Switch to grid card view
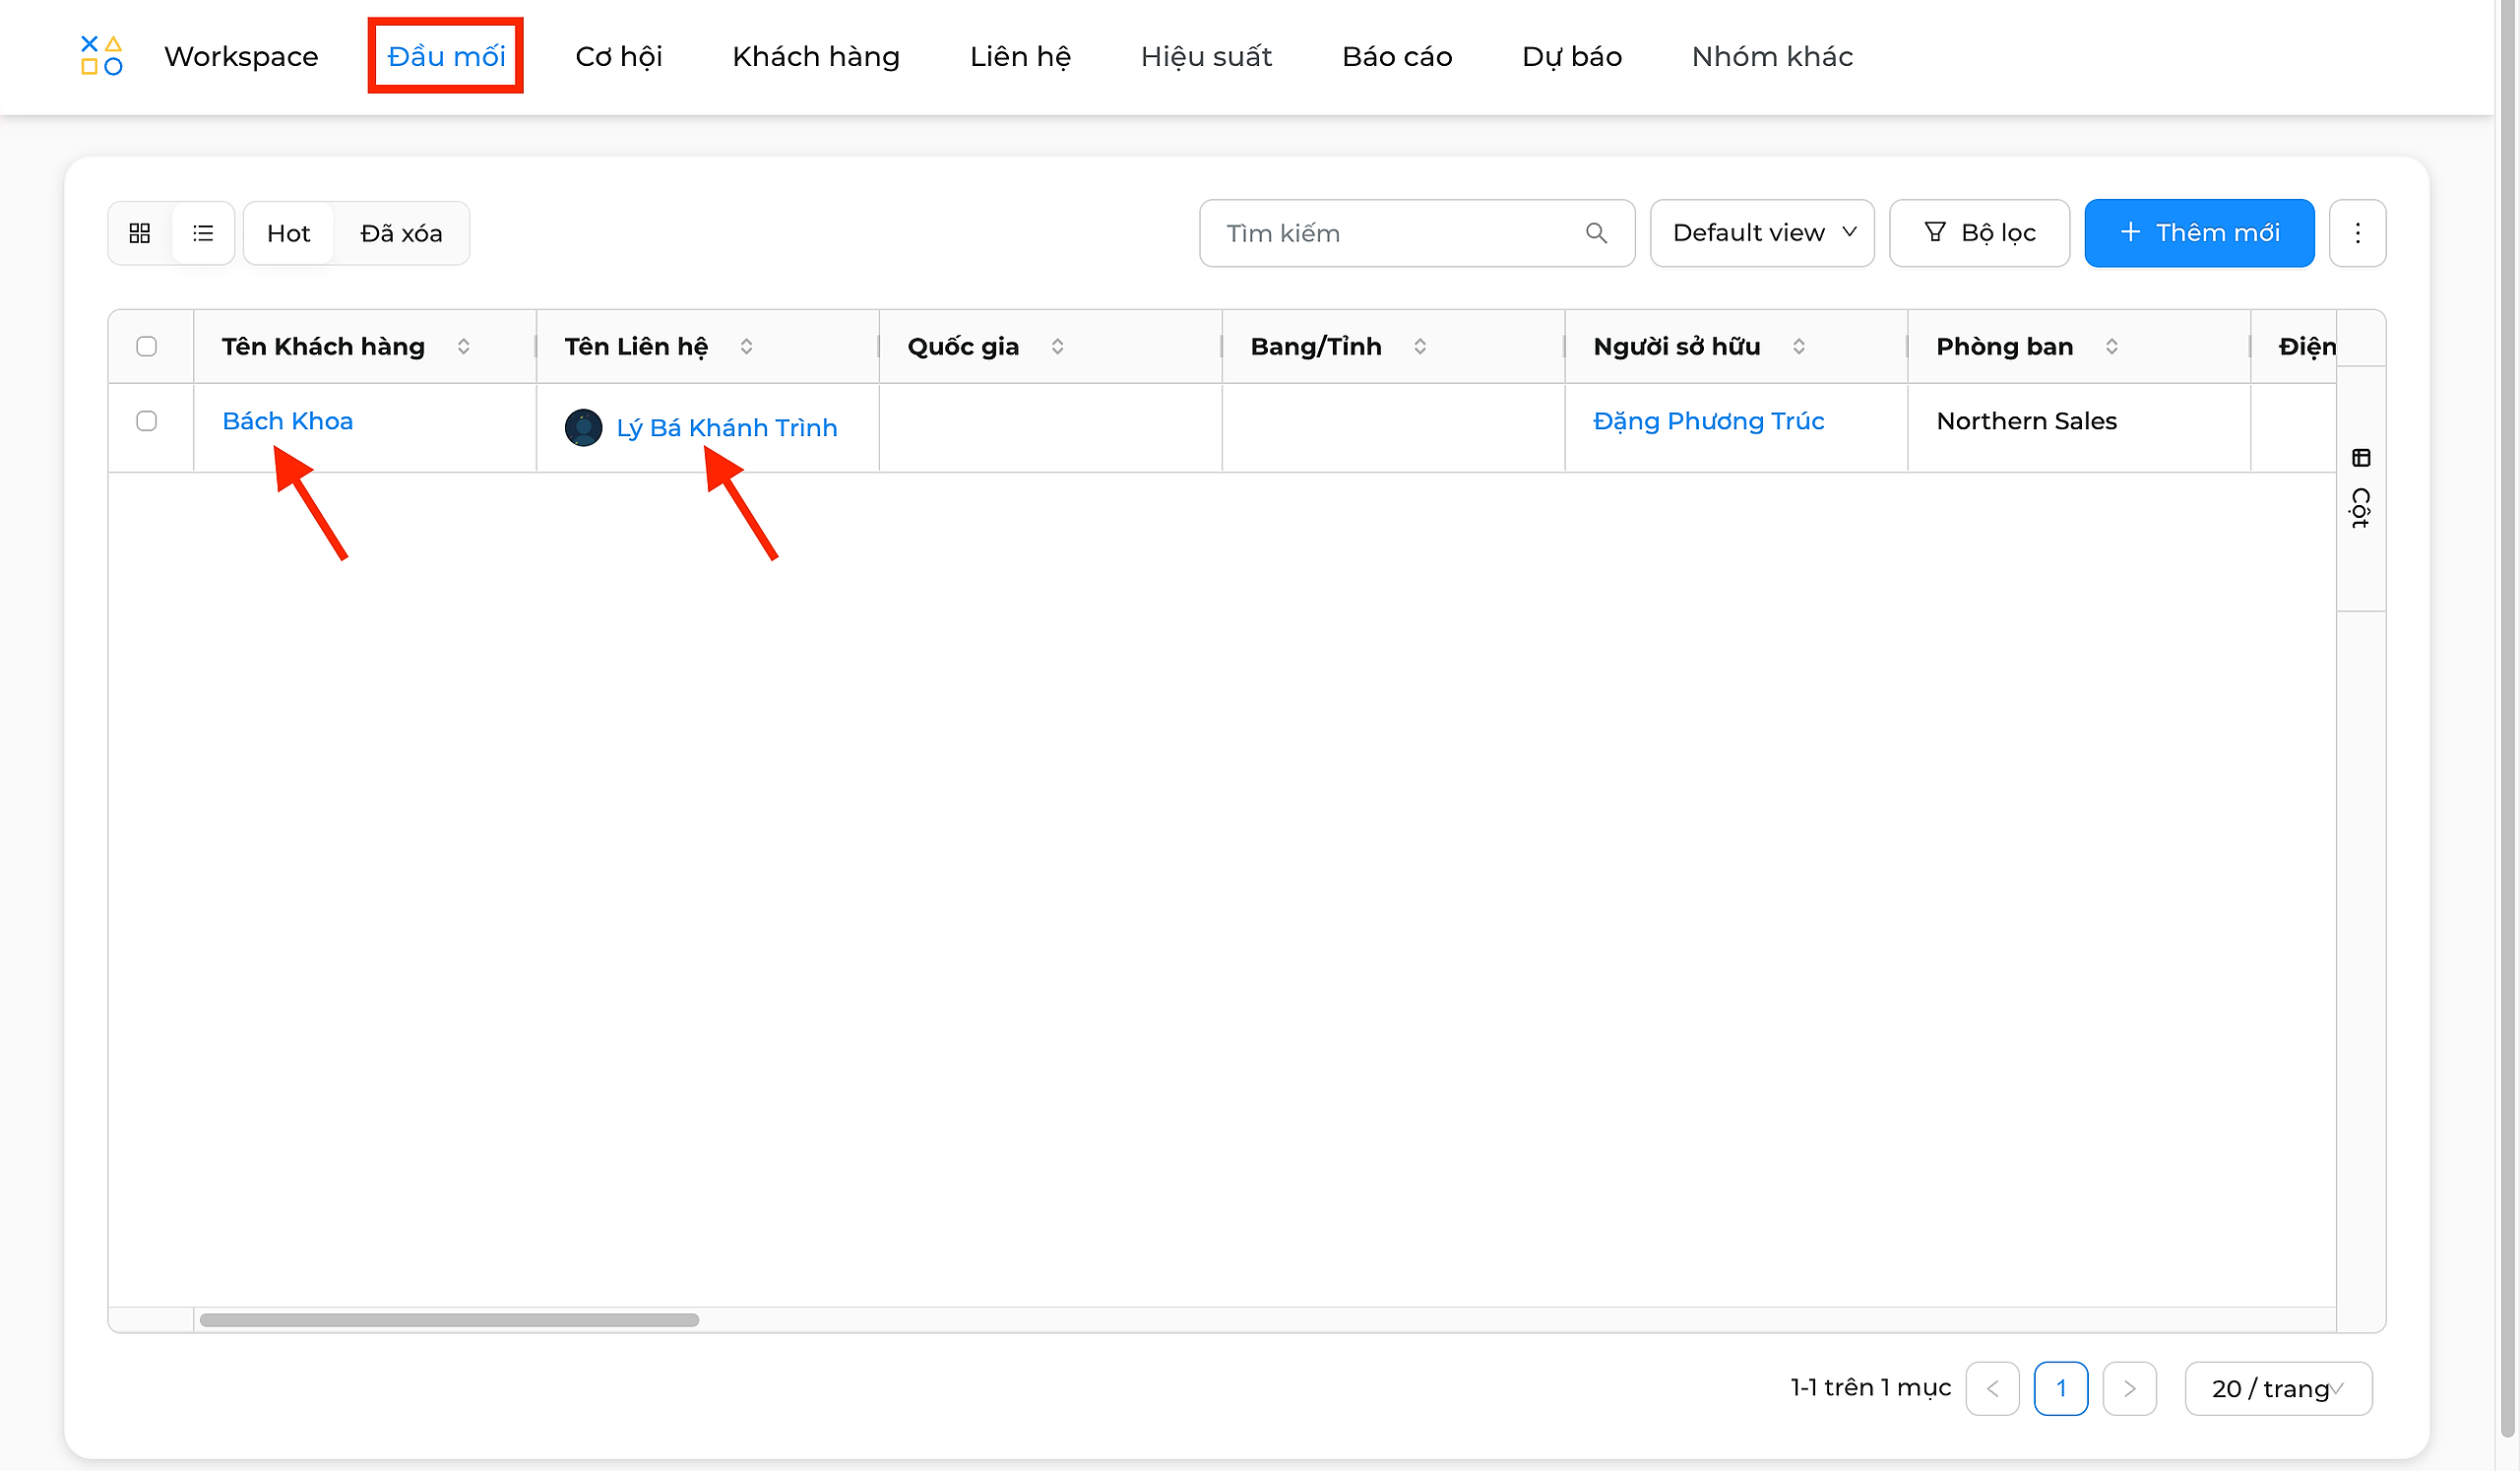Image resolution: width=2520 pixels, height=1471 pixels. point(140,233)
